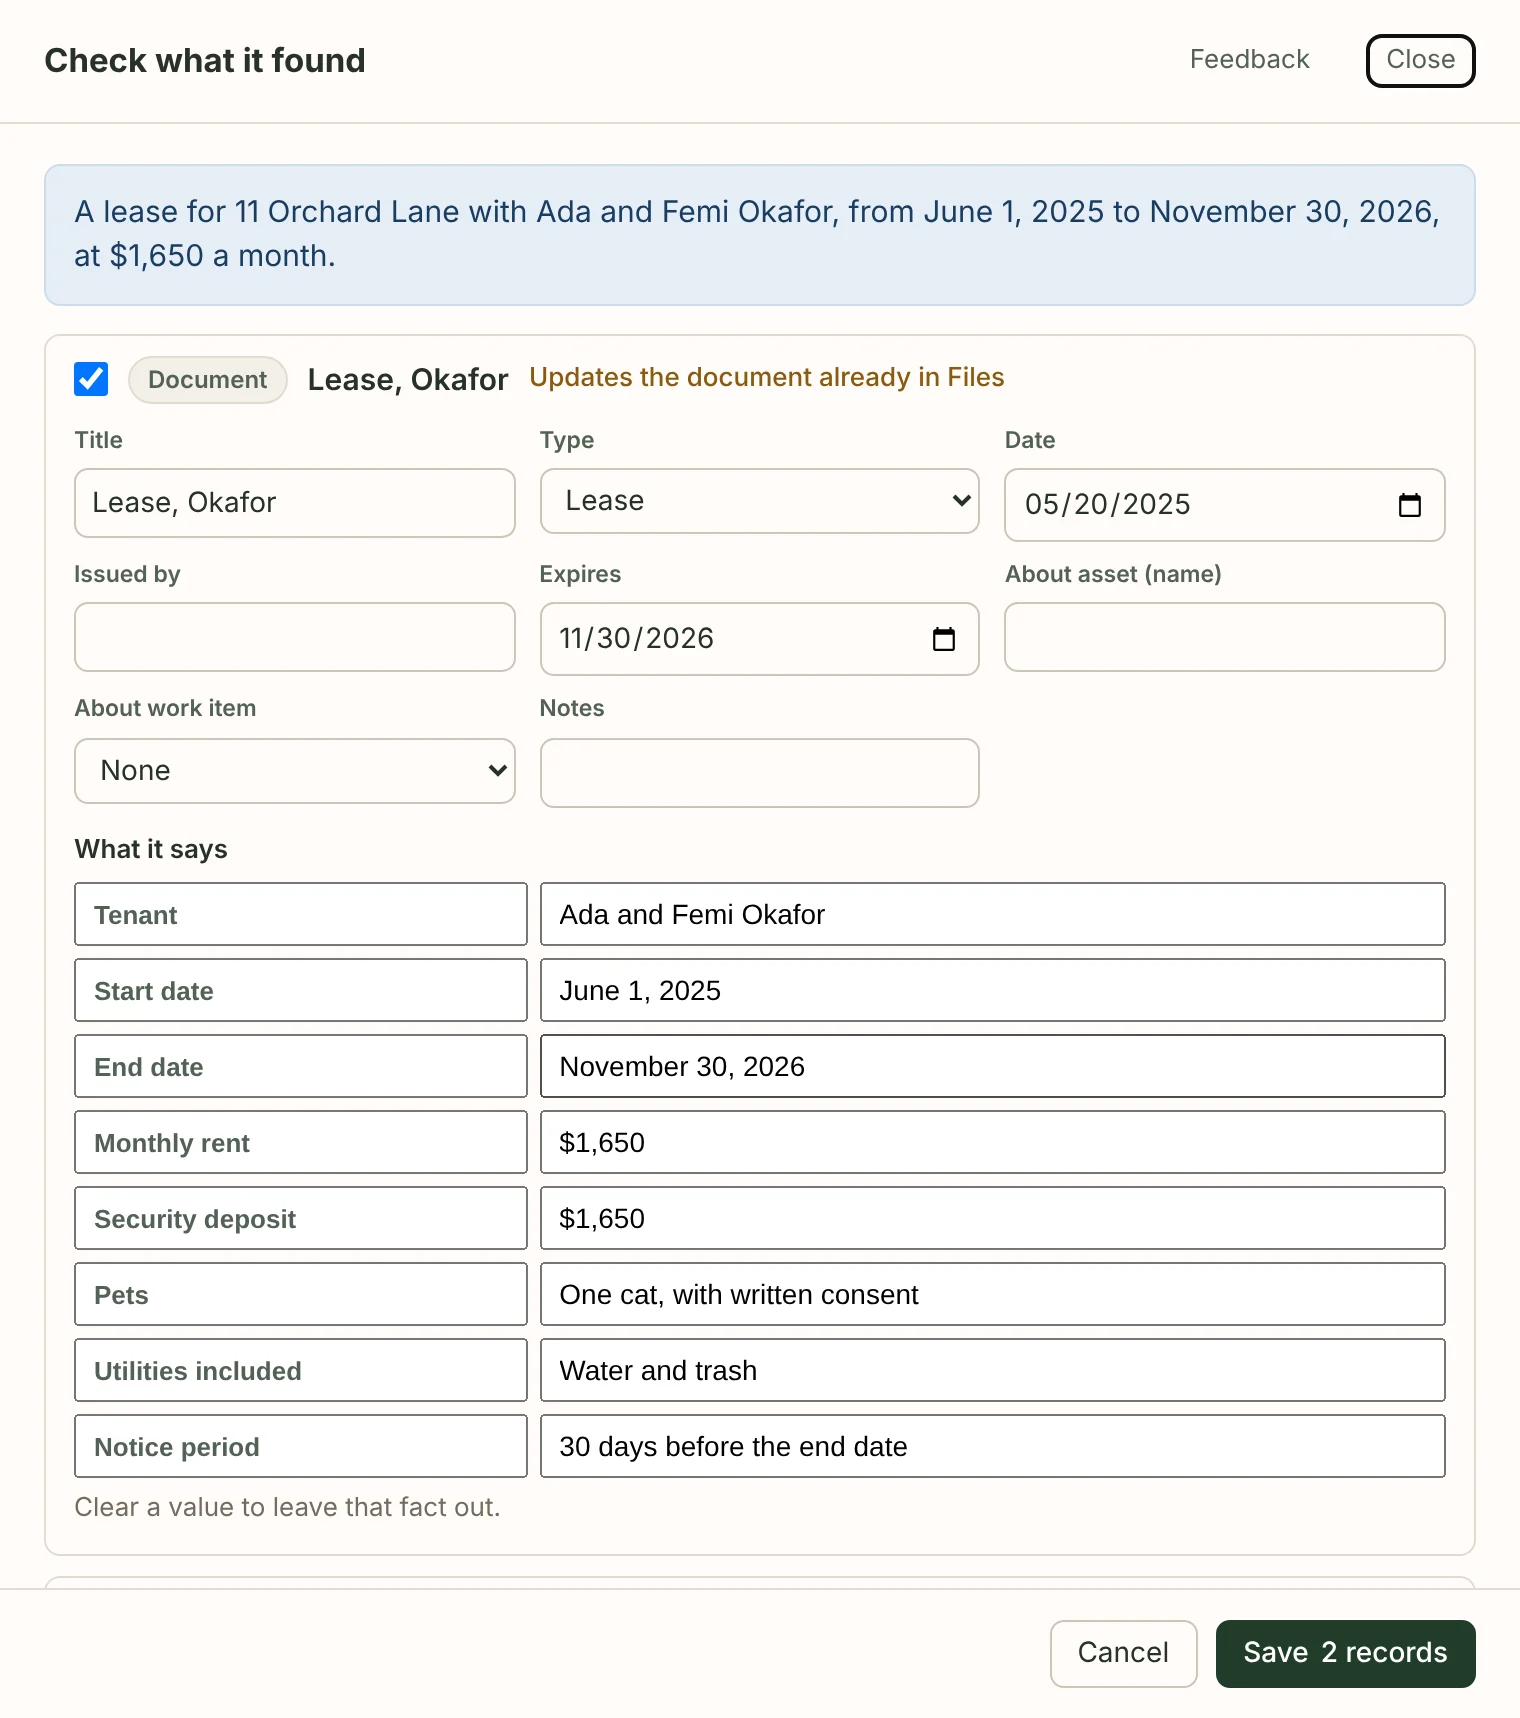Open the Type dropdown showing Lease
Image resolution: width=1520 pixels, height=1718 pixels.
[760, 501]
